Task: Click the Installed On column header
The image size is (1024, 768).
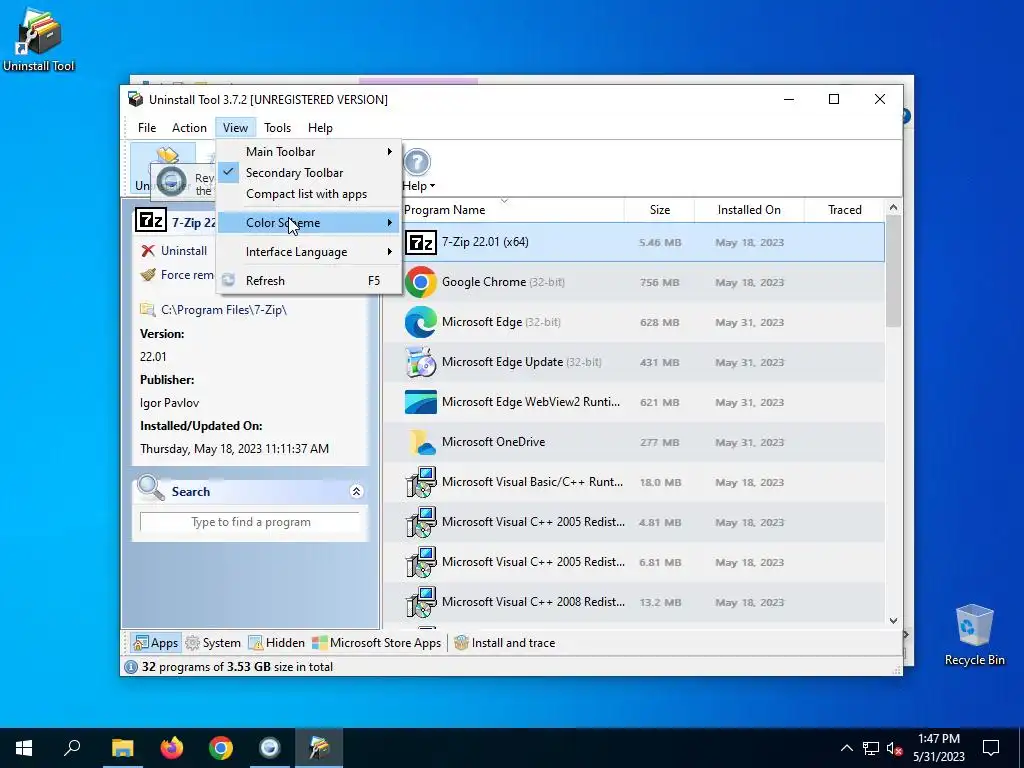Action: 749,210
